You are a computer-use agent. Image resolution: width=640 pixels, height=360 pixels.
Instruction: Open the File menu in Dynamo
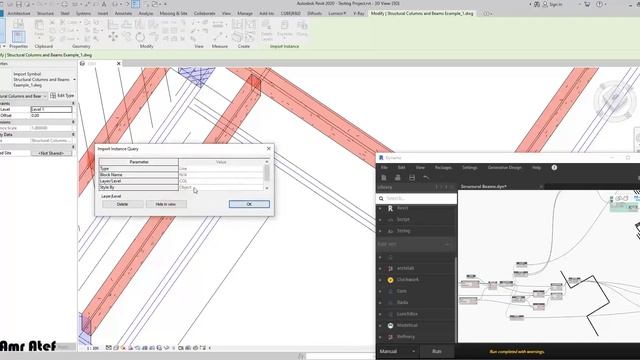point(384,168)
